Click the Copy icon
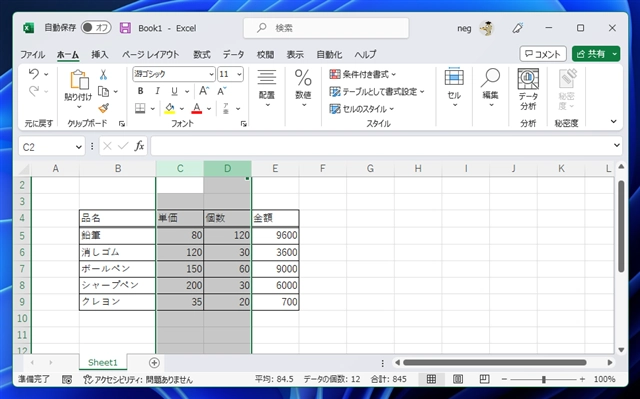Image resolution: width=640 pixels, height=399 pixels. tap(104, 91)
